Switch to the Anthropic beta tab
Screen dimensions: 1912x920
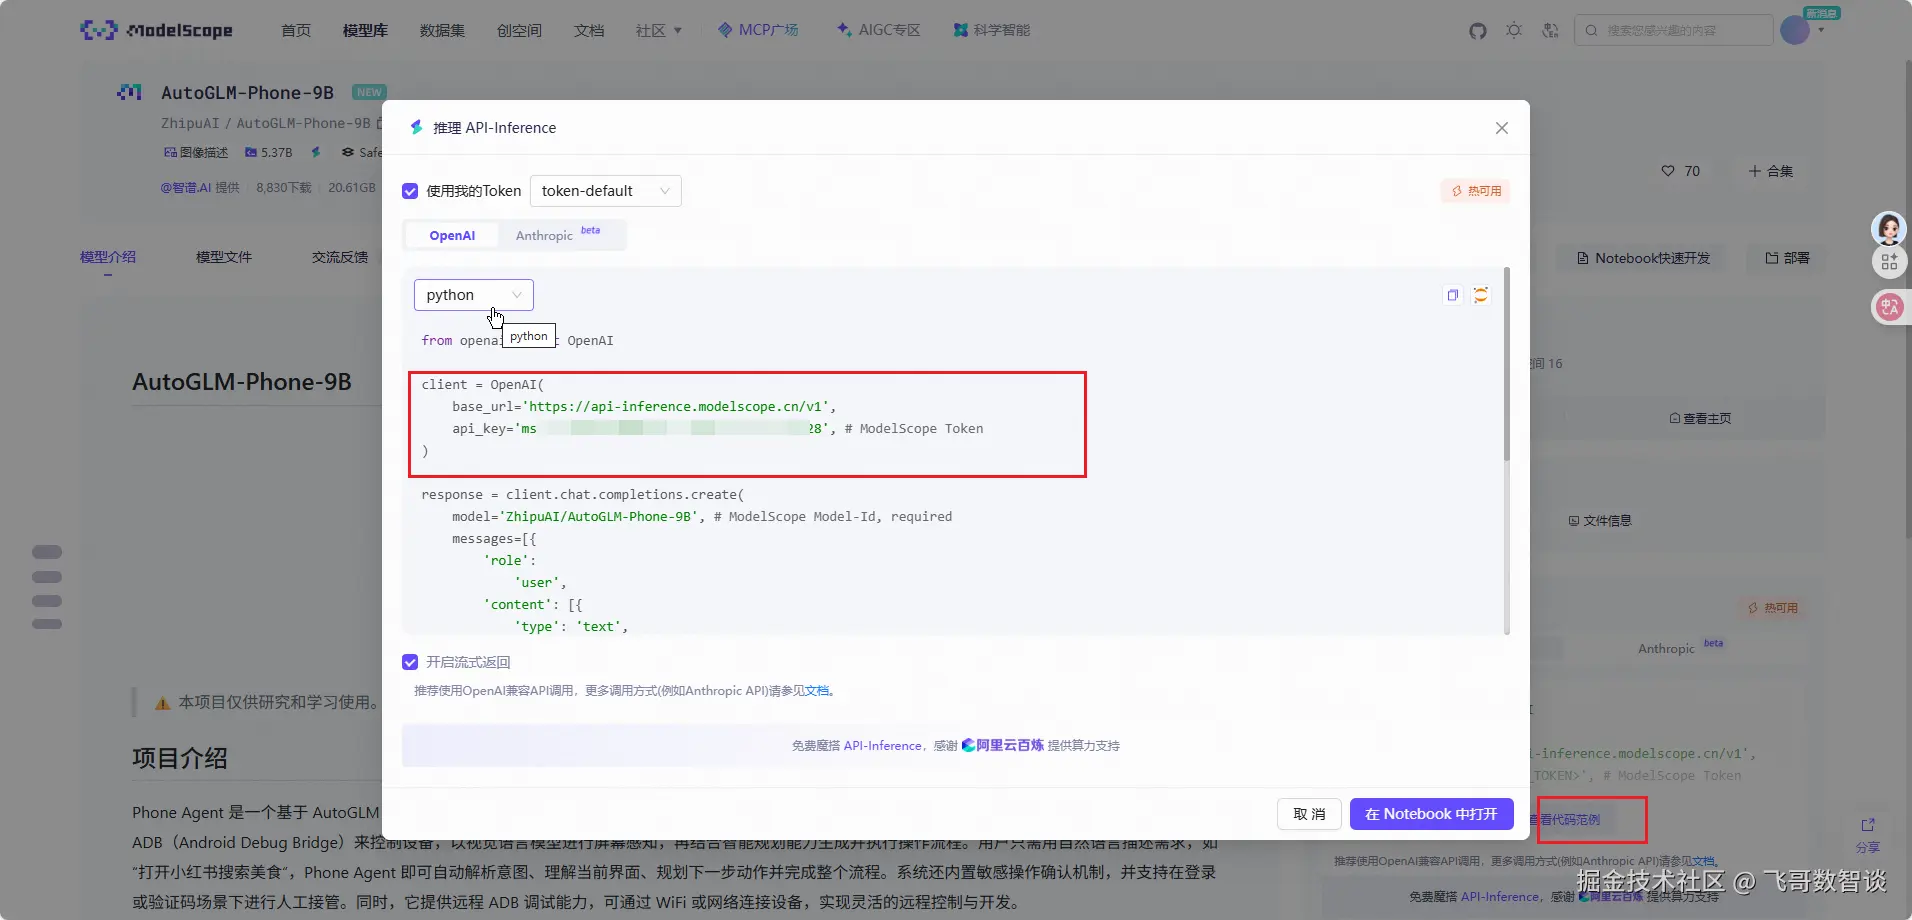[x=558, y=235]
